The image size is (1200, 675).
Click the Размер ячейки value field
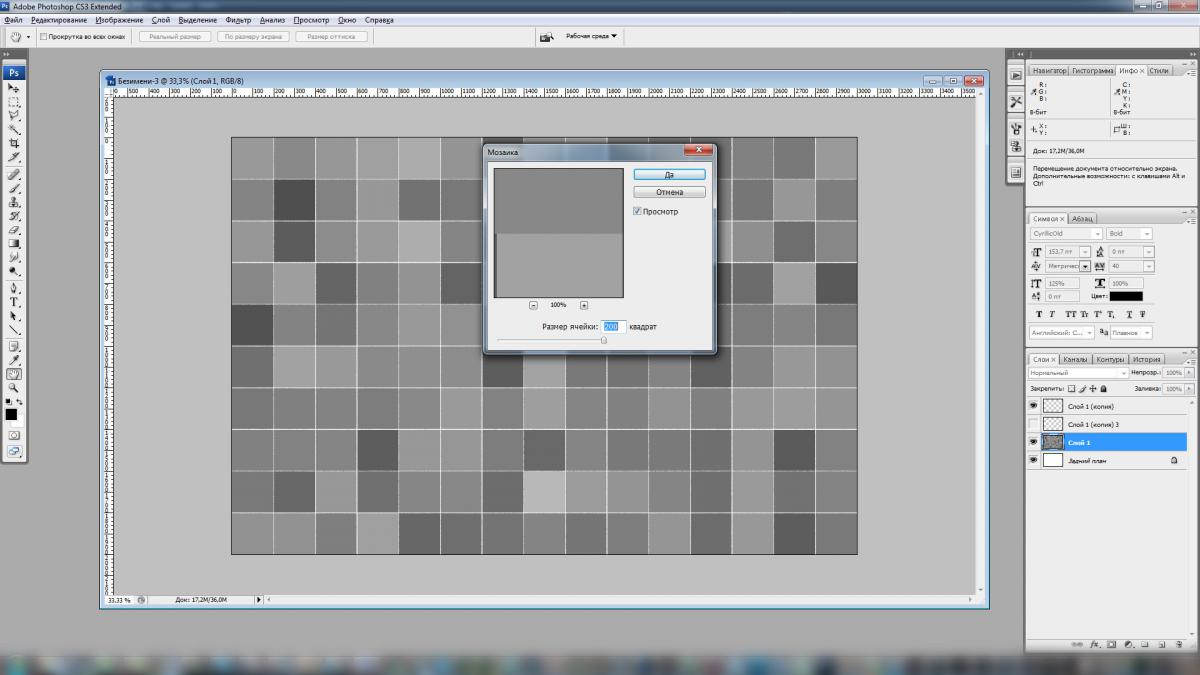coord(613,327)
